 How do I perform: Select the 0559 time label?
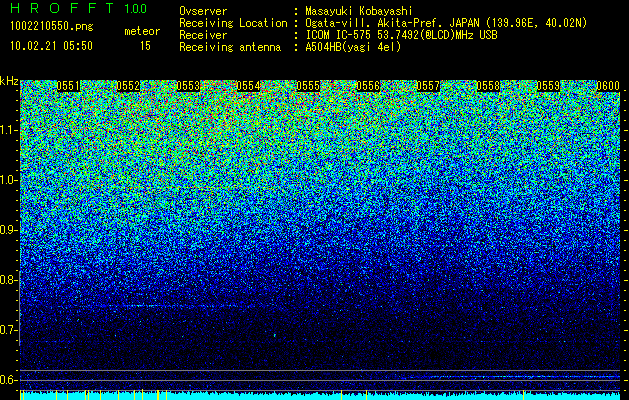point(548,86)
